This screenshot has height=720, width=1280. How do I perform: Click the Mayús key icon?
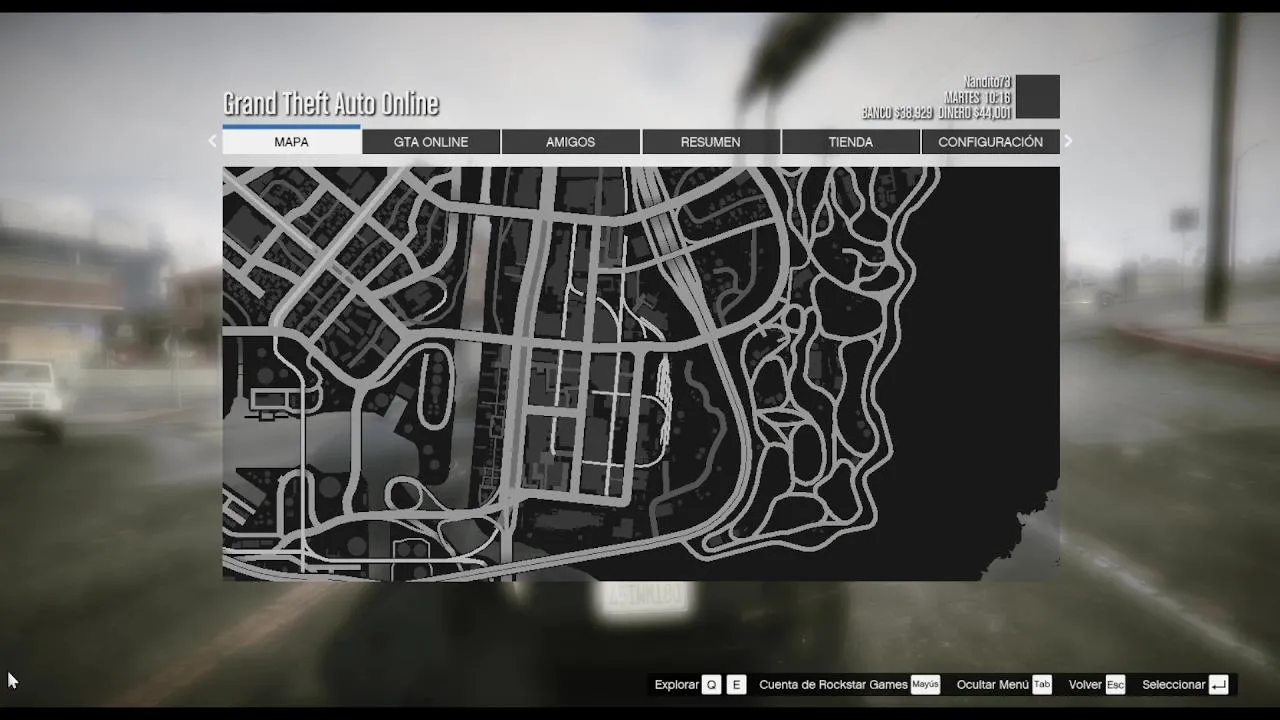926,685
